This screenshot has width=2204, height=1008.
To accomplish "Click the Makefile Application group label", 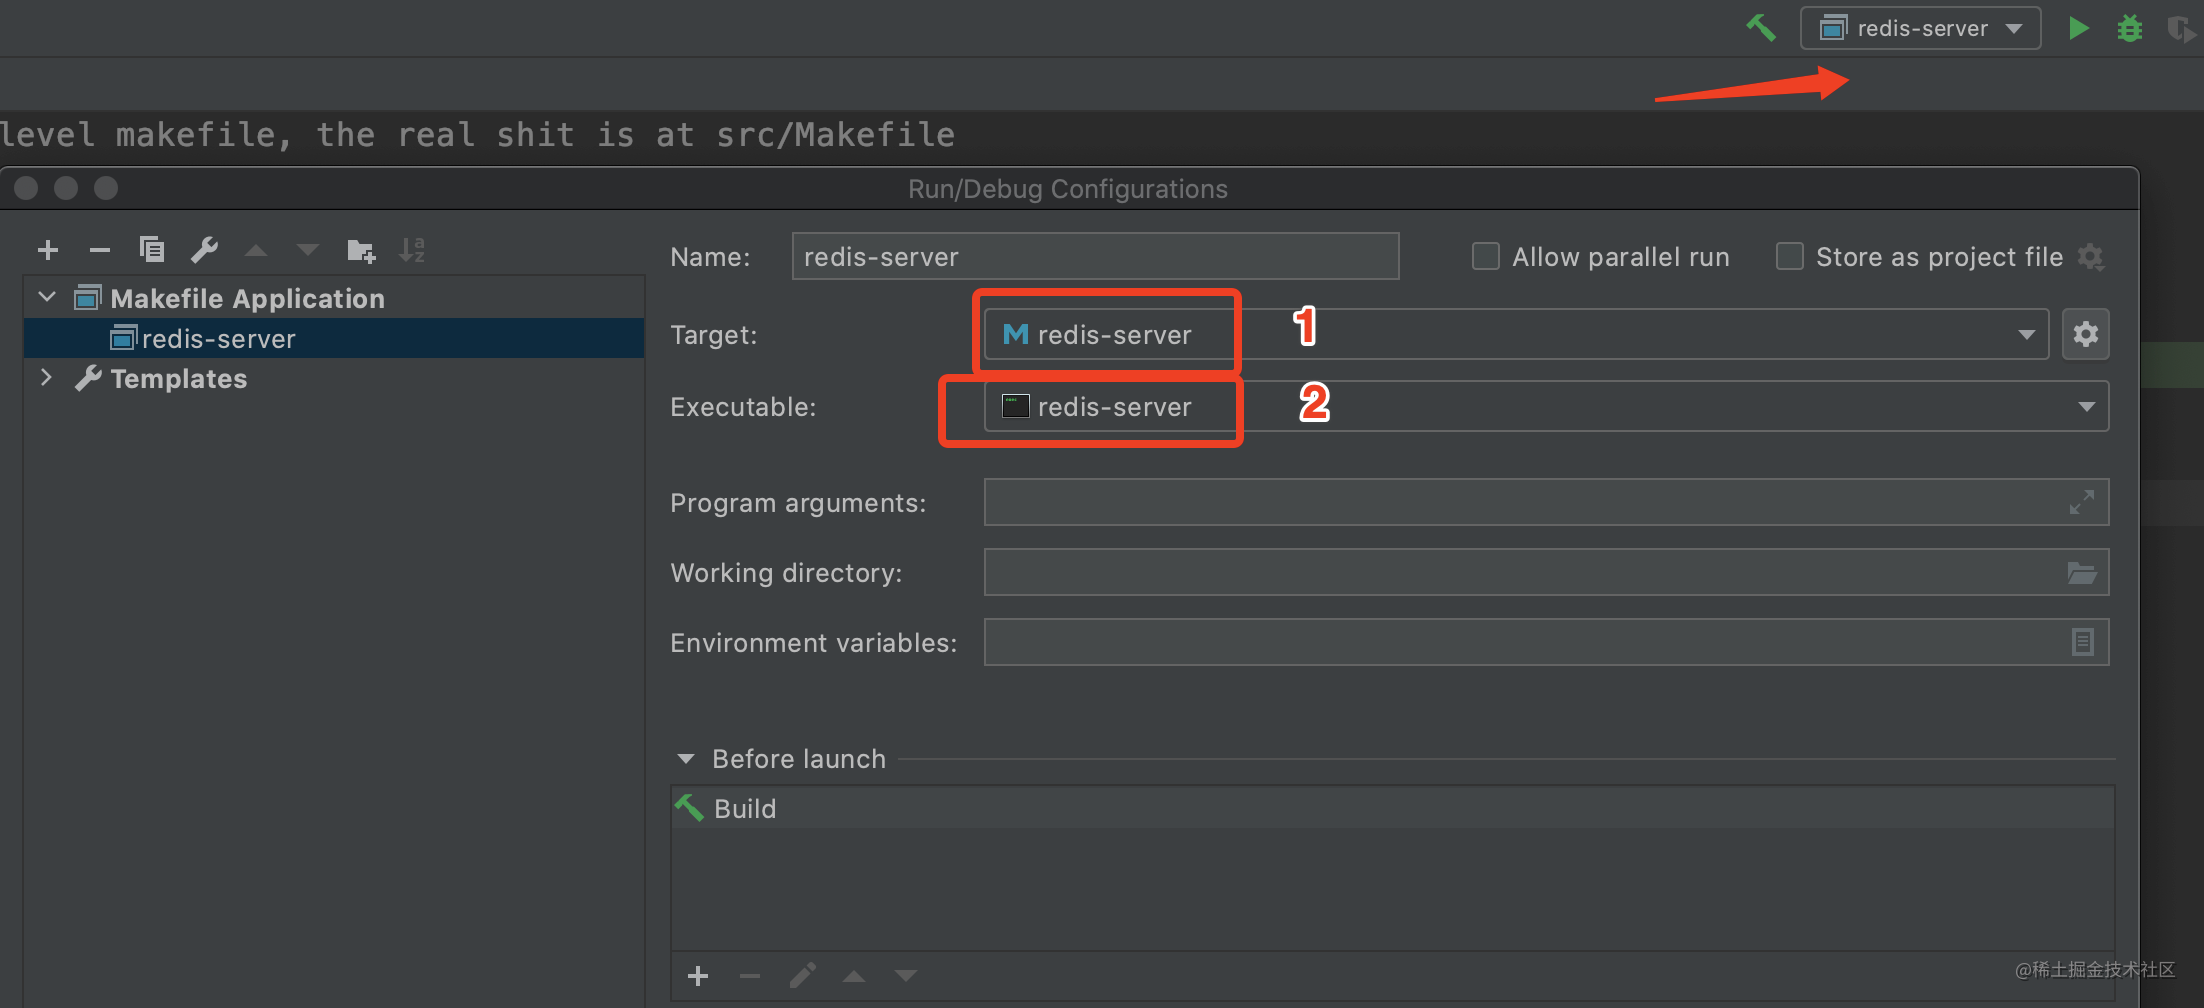I will (247, 298).
